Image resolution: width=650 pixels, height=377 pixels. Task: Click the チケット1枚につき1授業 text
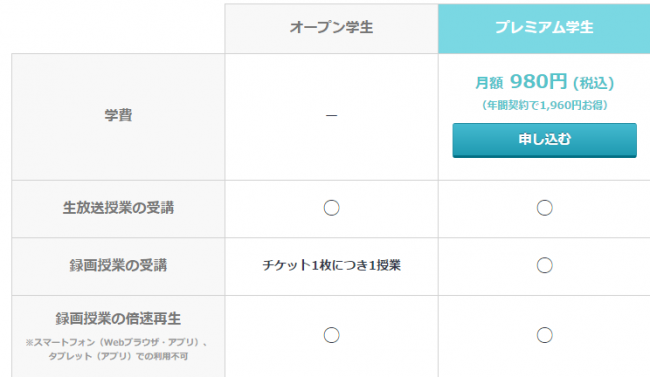tap(331, 265)
